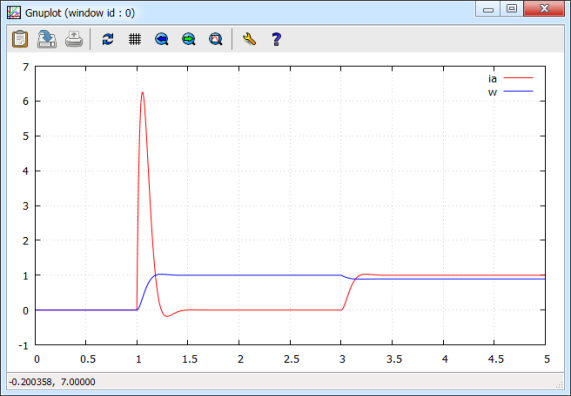Toggle w curve via legend entry
The width and height of the screenshot is (571, 396).
point(492,92)
